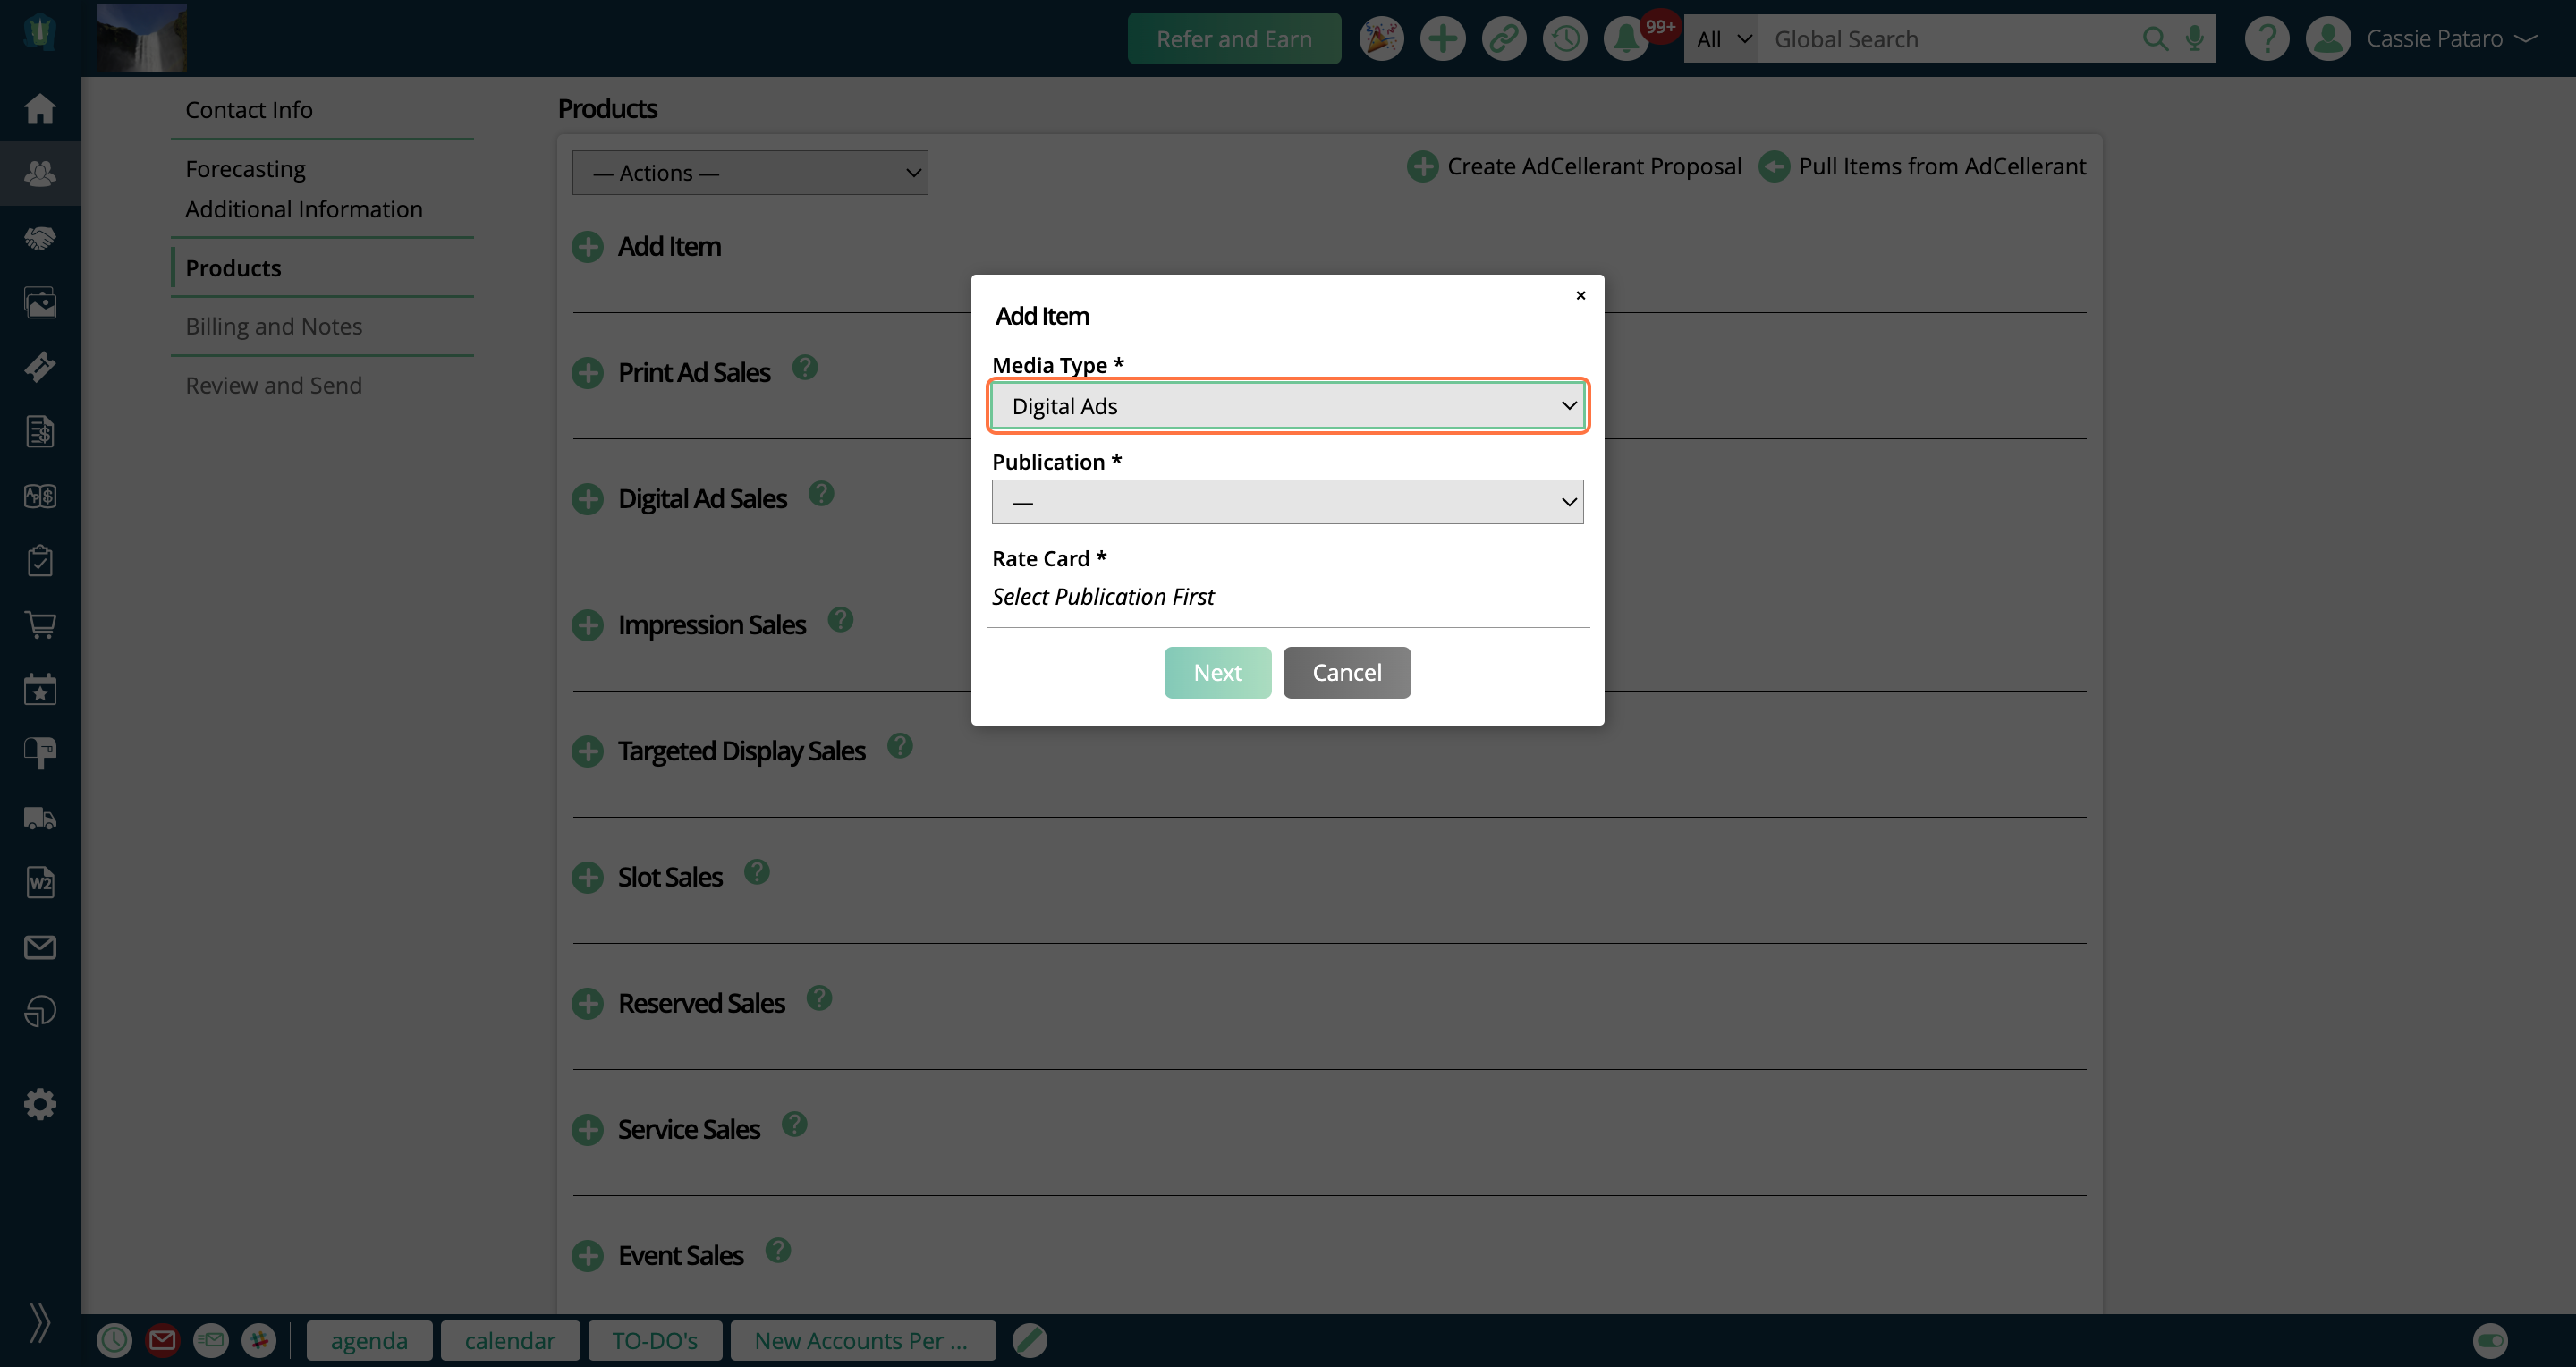Open New Accounts Per tab in bottom bar
Viewport: 2576px width, 1367px height.
coord(862,1341)
